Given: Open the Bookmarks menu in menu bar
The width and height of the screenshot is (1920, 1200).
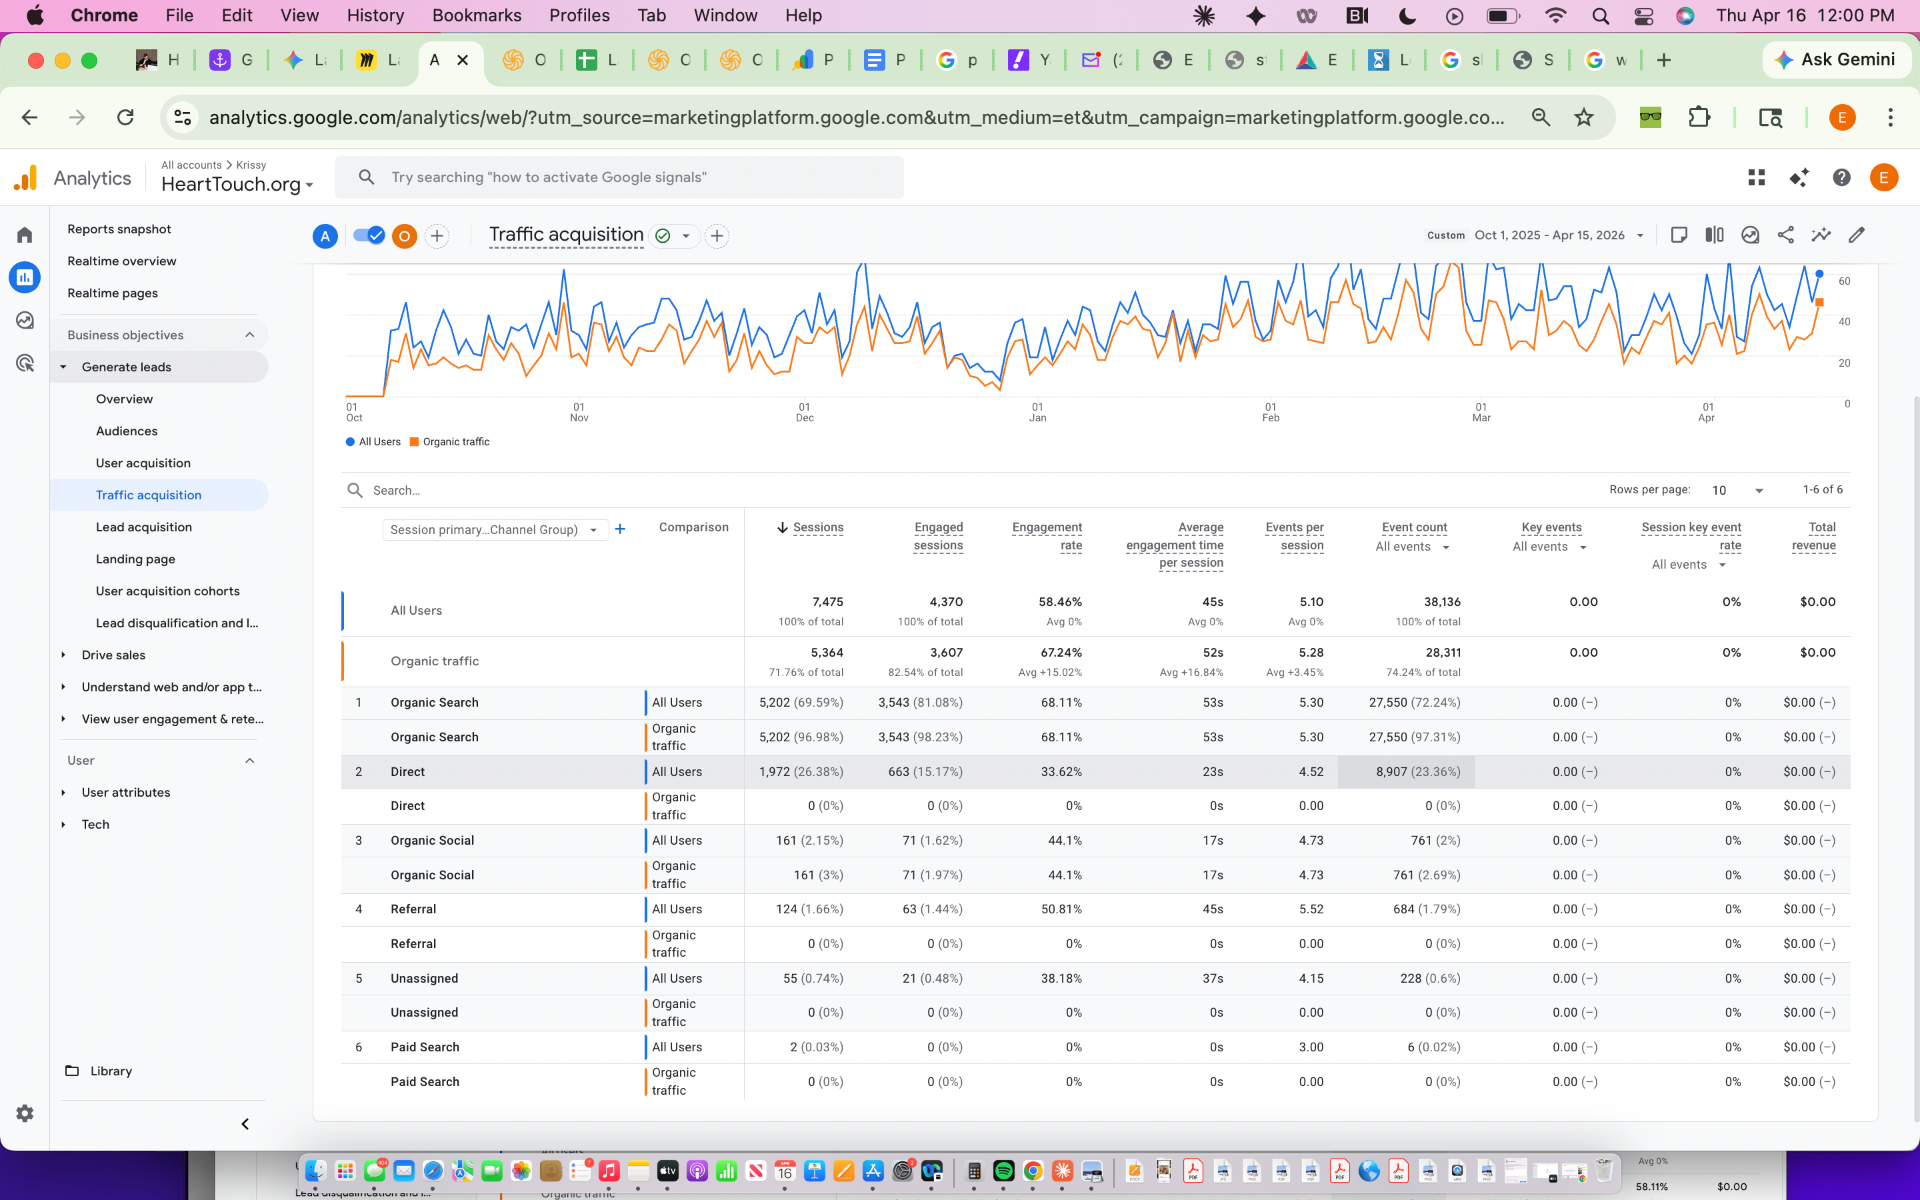Looking at the screenshot, I should pyautogui.click(x=476, y=15).
